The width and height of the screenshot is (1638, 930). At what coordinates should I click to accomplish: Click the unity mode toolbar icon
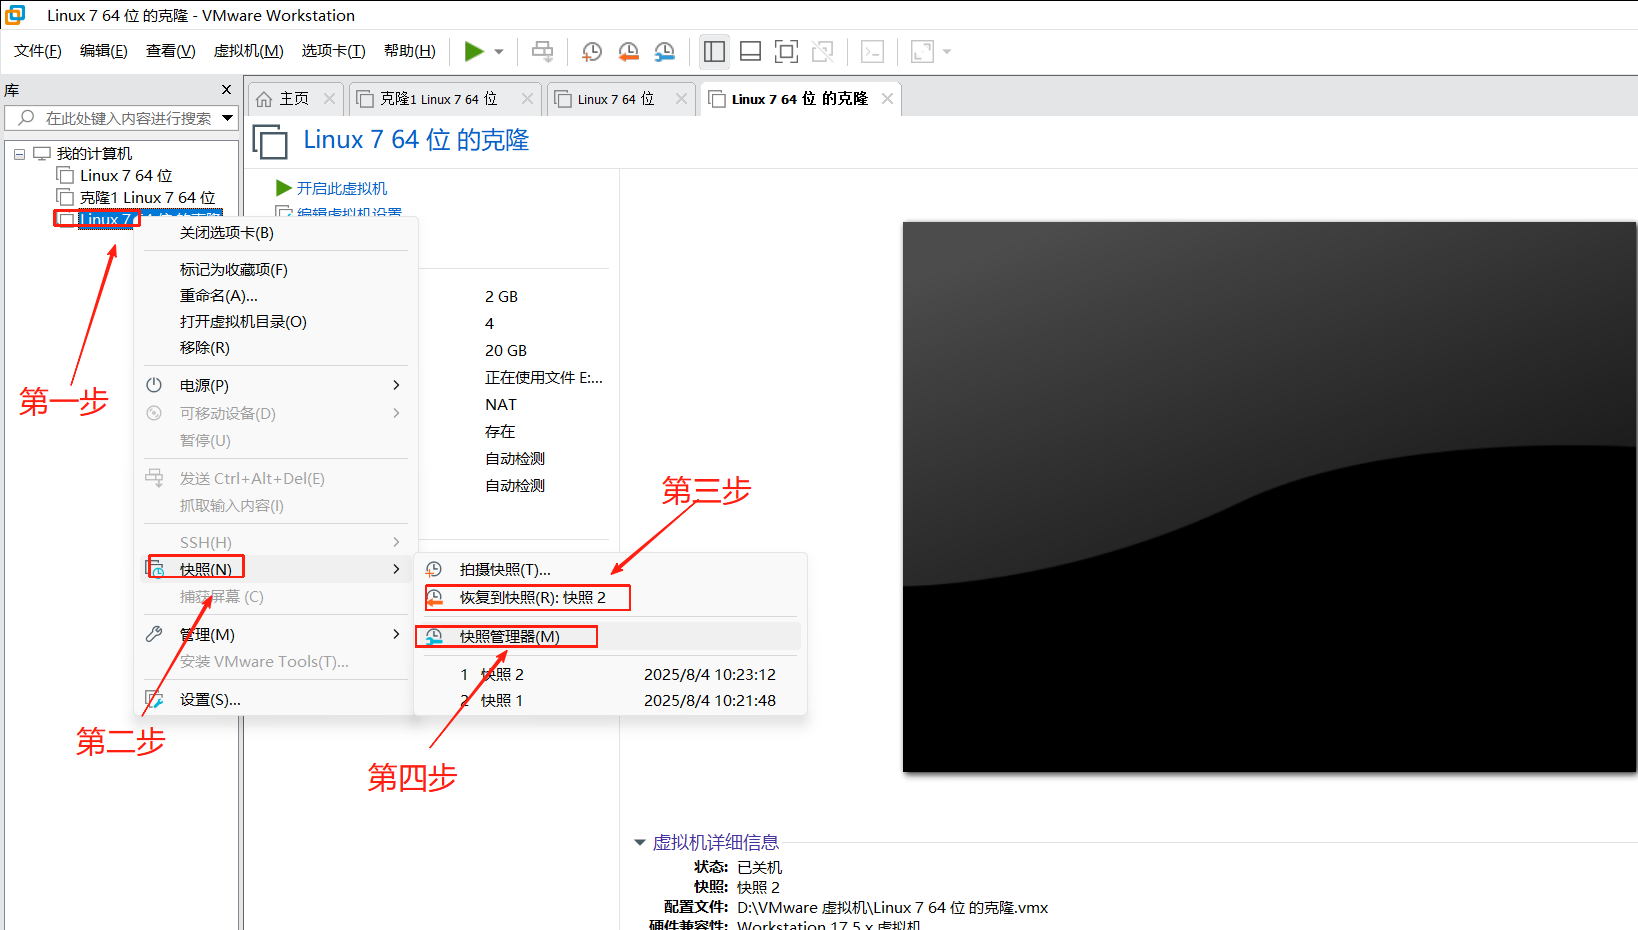pyautogui.click(x=822, y=51)
